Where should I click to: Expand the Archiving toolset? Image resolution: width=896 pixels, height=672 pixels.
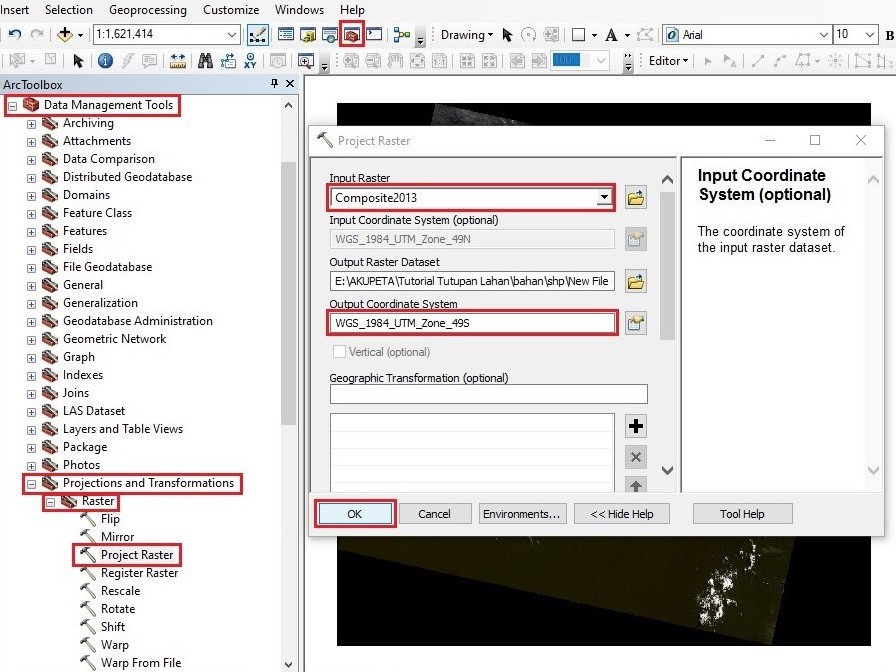31,124
